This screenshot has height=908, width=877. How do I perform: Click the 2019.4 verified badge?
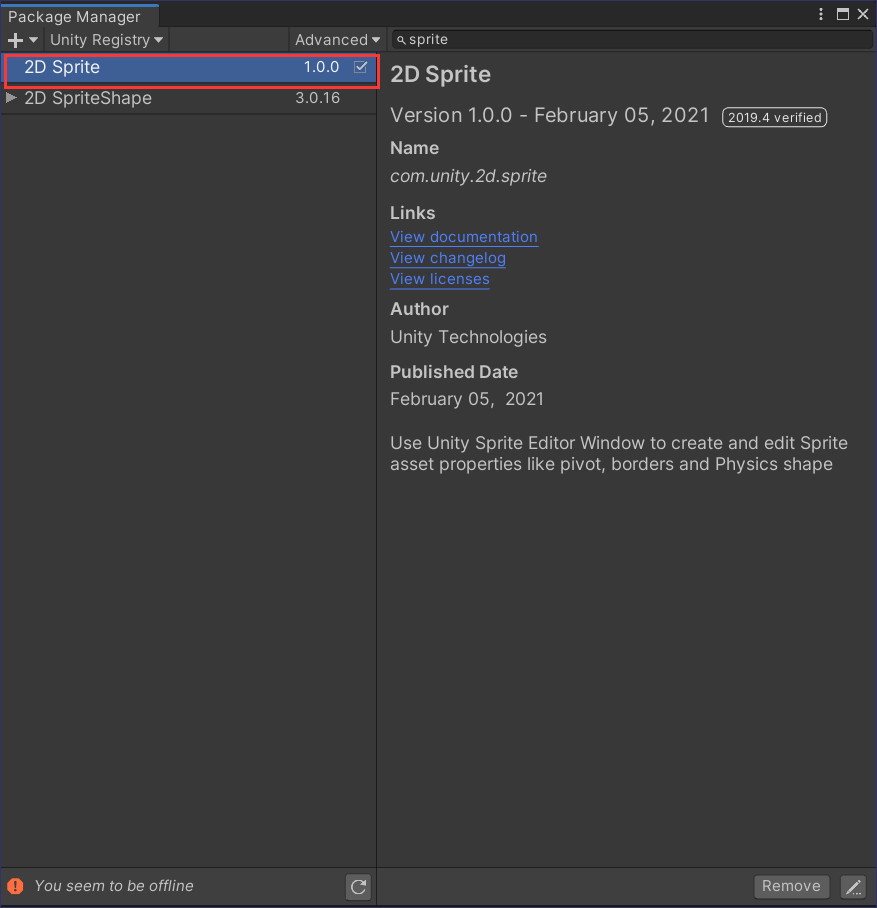coord(774,118)
